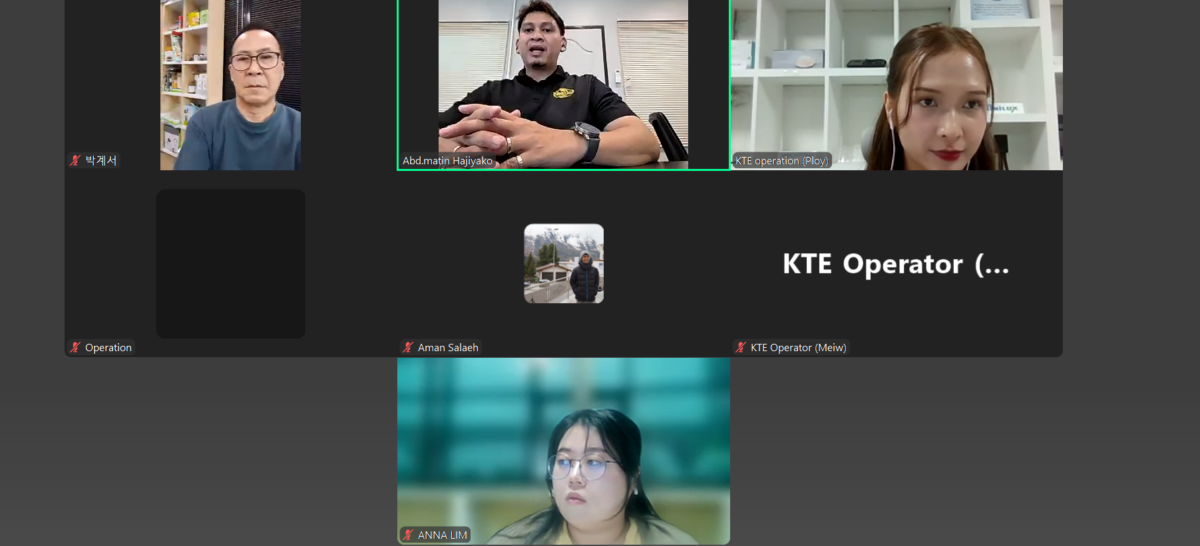The height and width of the screenshot is (546, 1200).
Task: Click KTE Operator (Meiw) muted mic icon
Action: pos(741,348)
